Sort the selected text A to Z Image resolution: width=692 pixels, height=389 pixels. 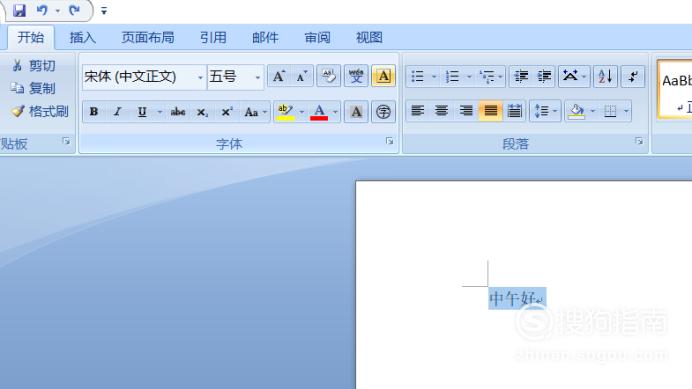click(605, 76)
